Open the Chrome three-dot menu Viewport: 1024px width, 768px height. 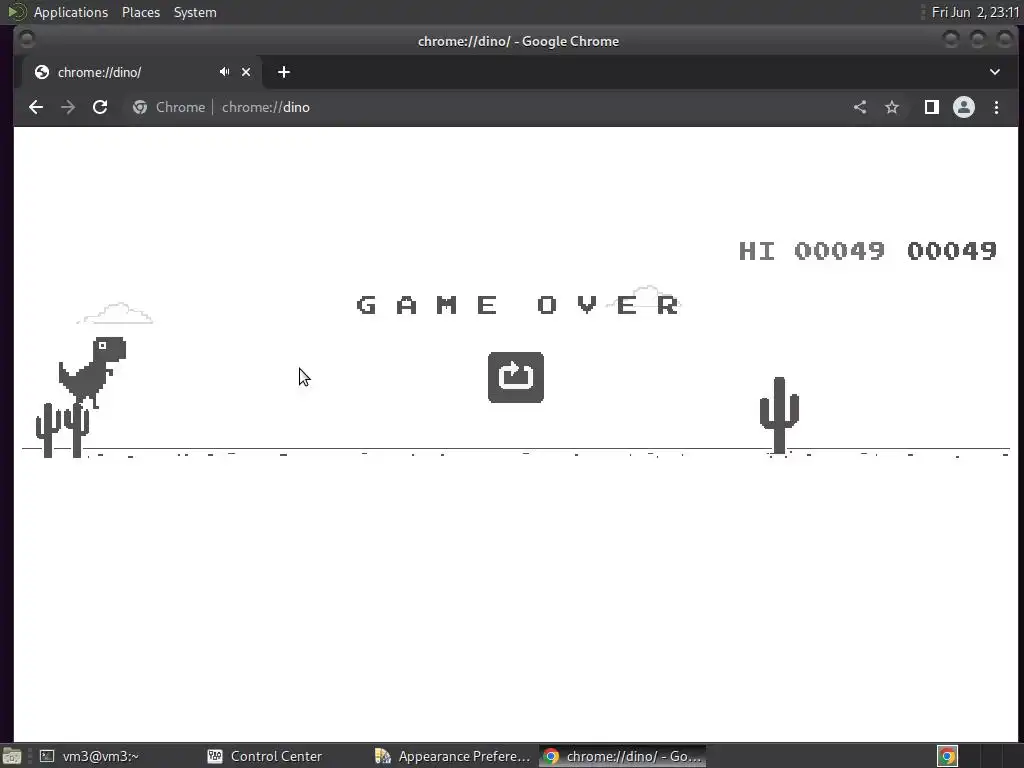click(996, 107)
